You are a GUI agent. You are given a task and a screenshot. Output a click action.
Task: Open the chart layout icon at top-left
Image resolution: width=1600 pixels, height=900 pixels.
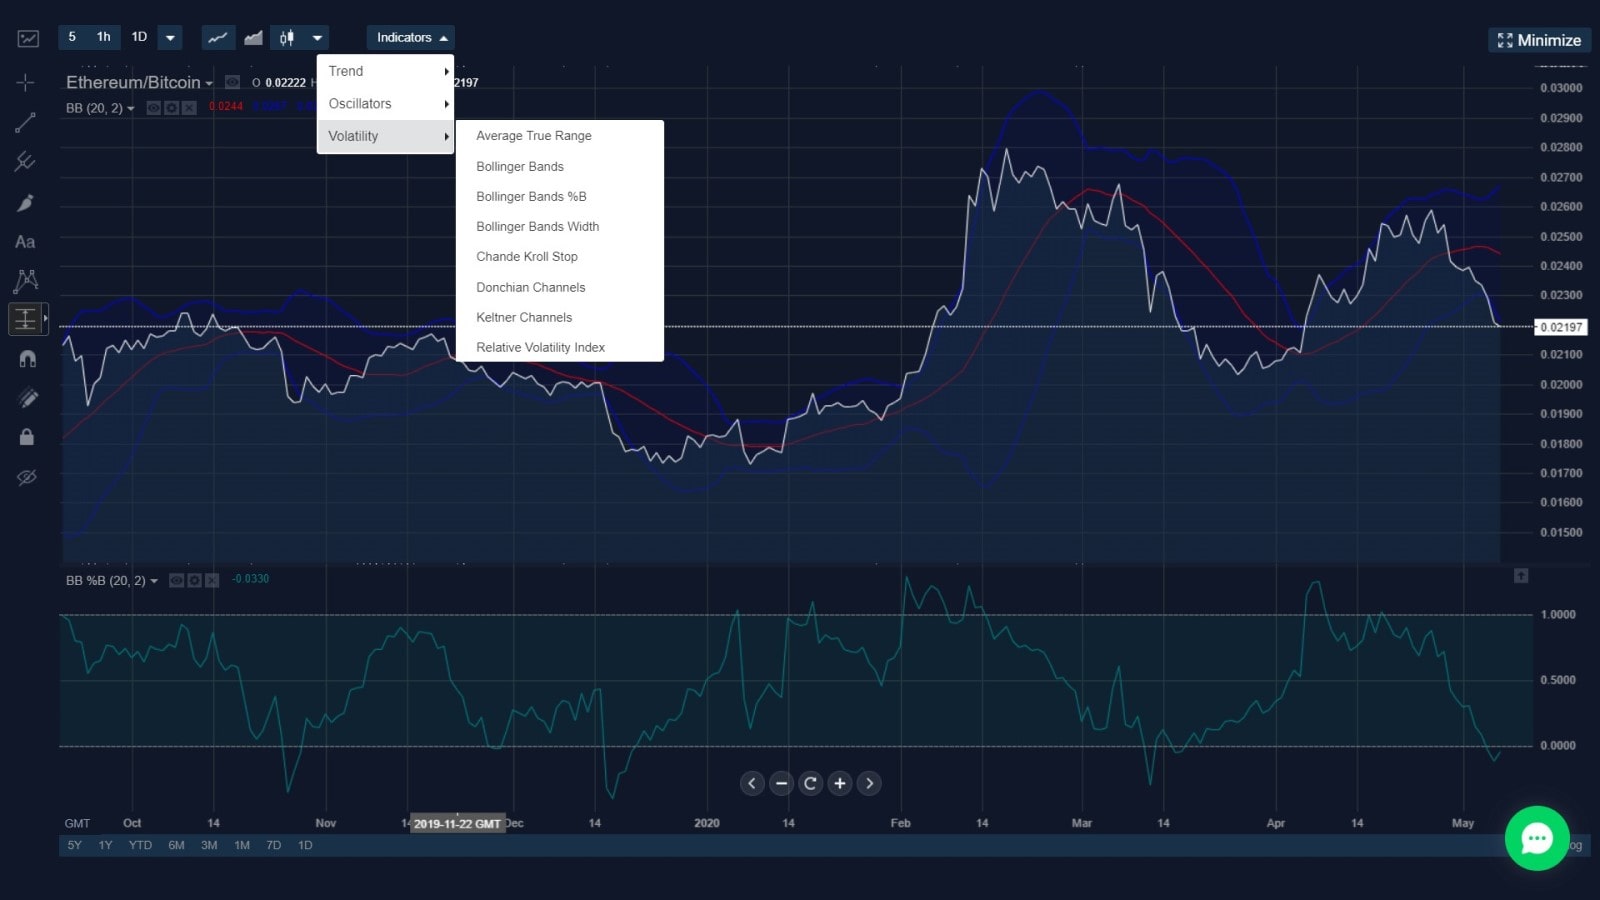pyautogui.click(x=28, y=39)
